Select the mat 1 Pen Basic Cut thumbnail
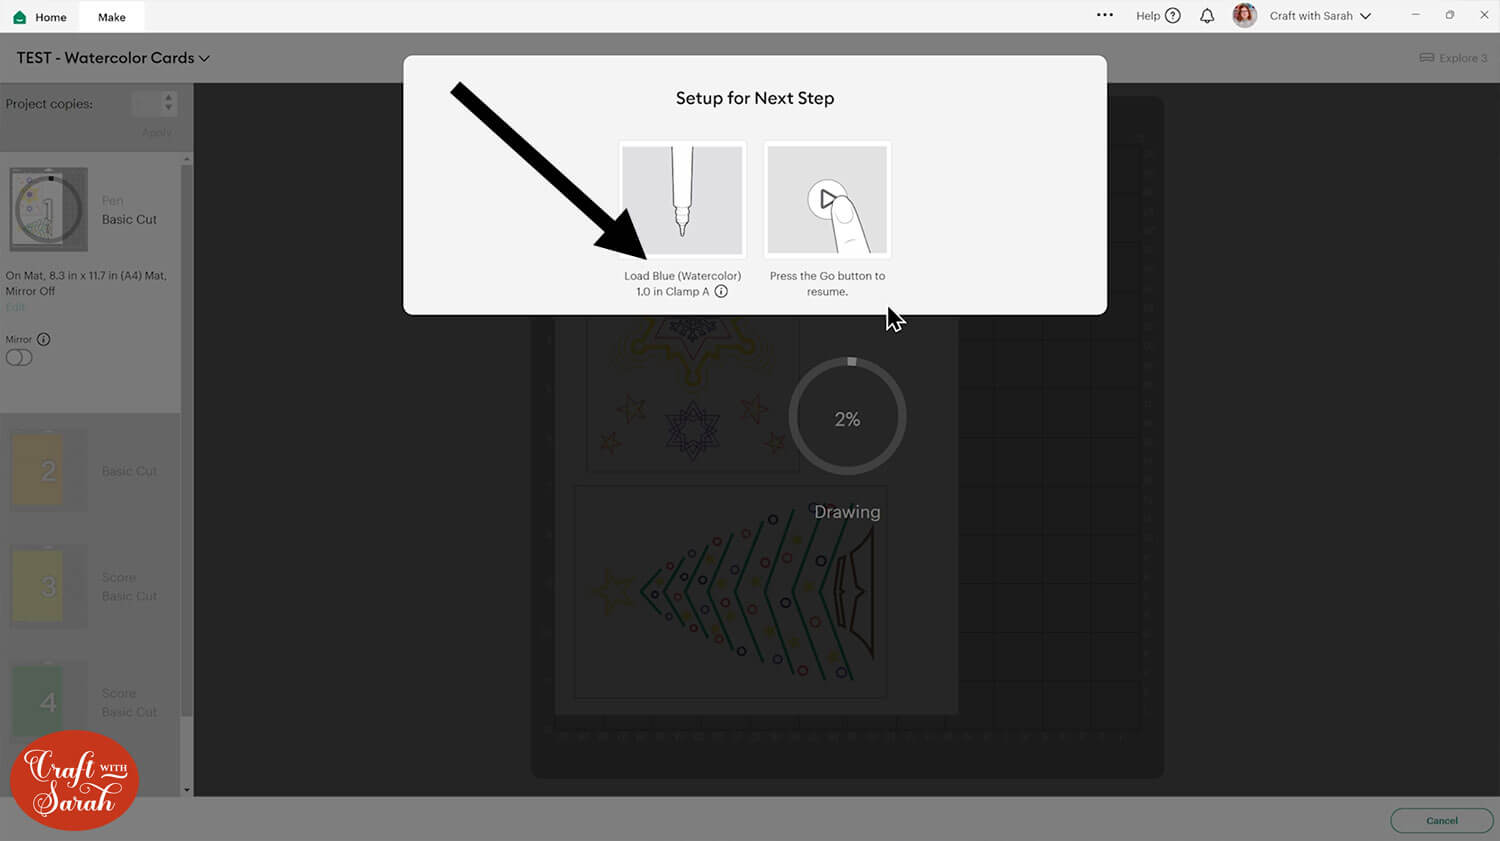This screenshot has height=841, width=1500. click(x=49, y=209)
